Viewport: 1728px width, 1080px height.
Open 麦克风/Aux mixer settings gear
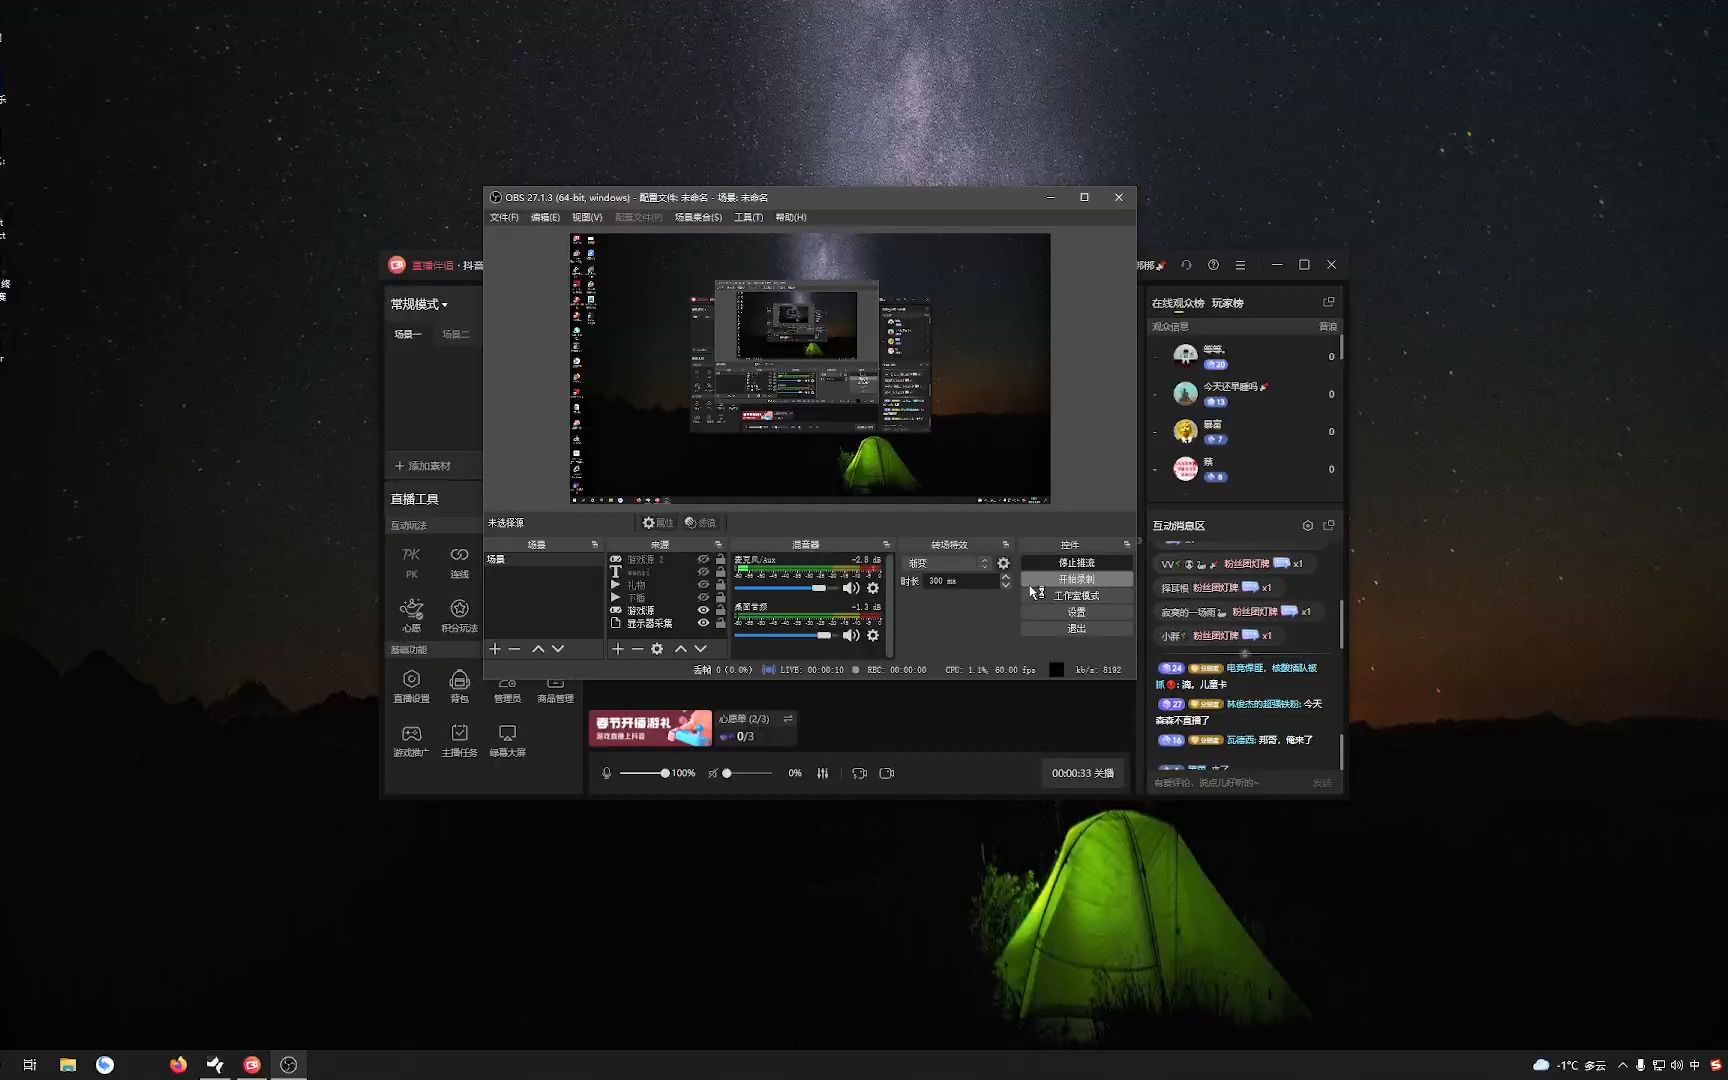pyautogui.click(x=873, y=588)
